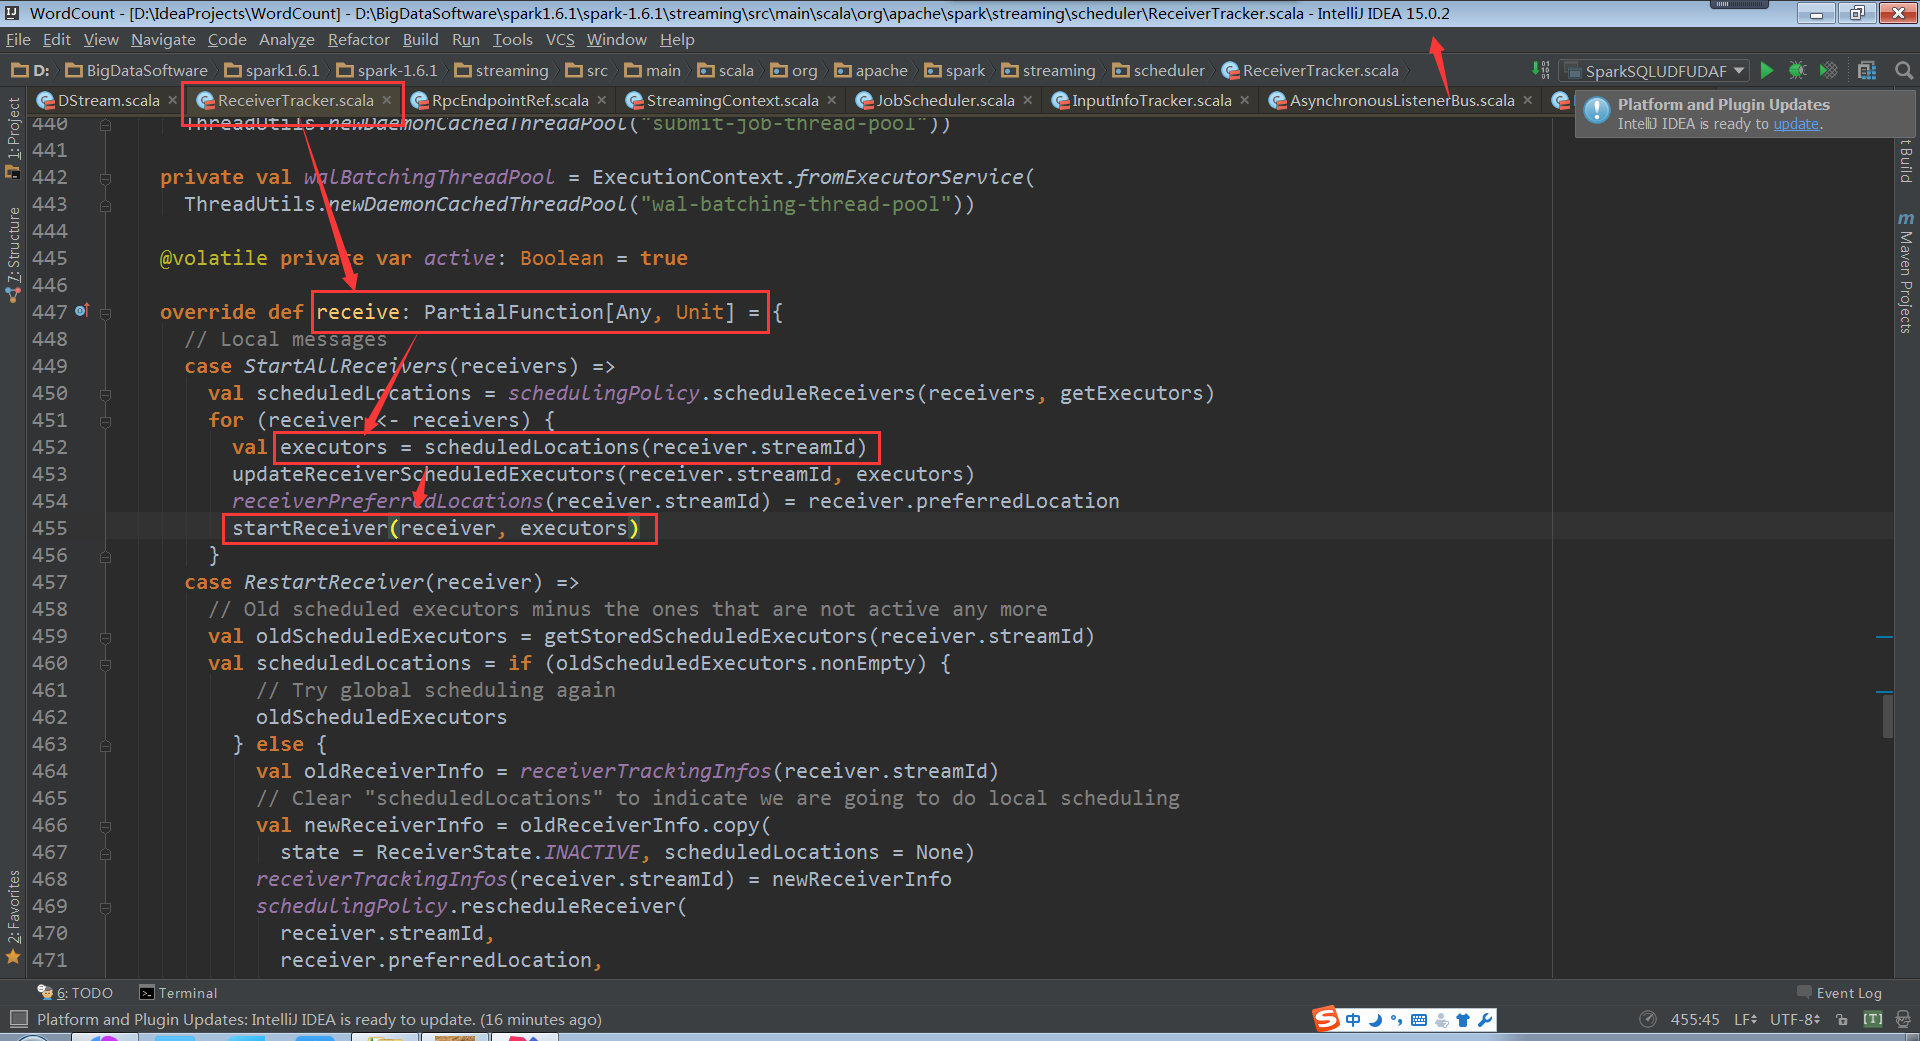Open the VCS menu
Image resolution: width=1920 pixels, height=1041 pixels.
560,40
